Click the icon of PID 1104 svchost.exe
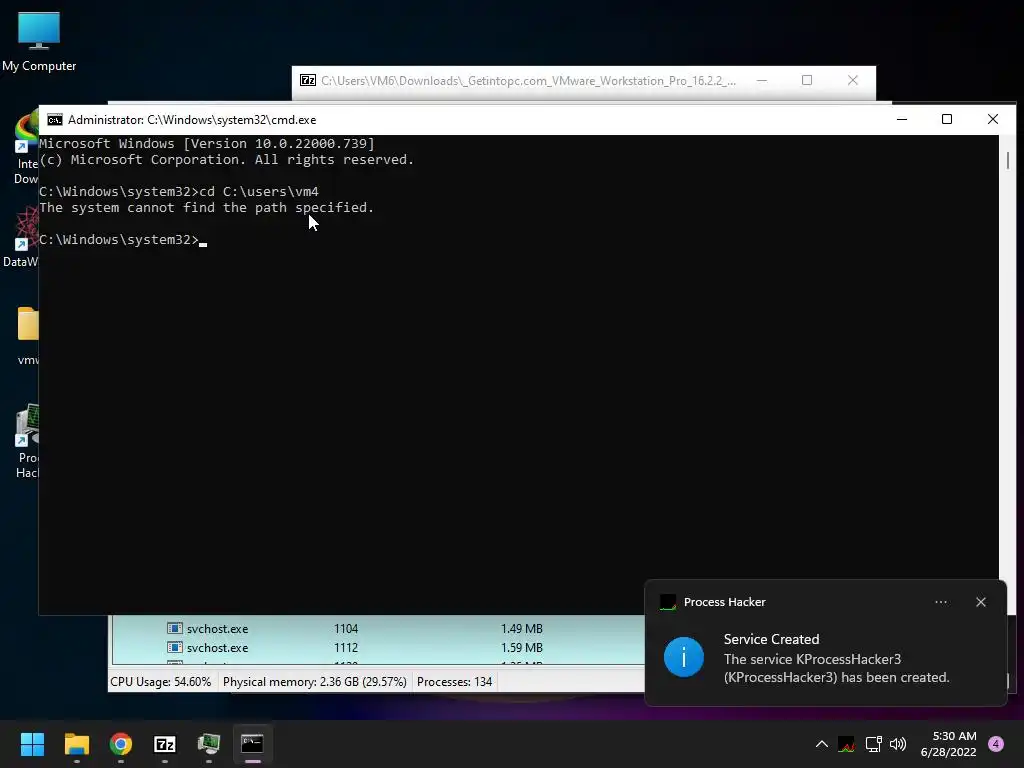 point(174,628)
